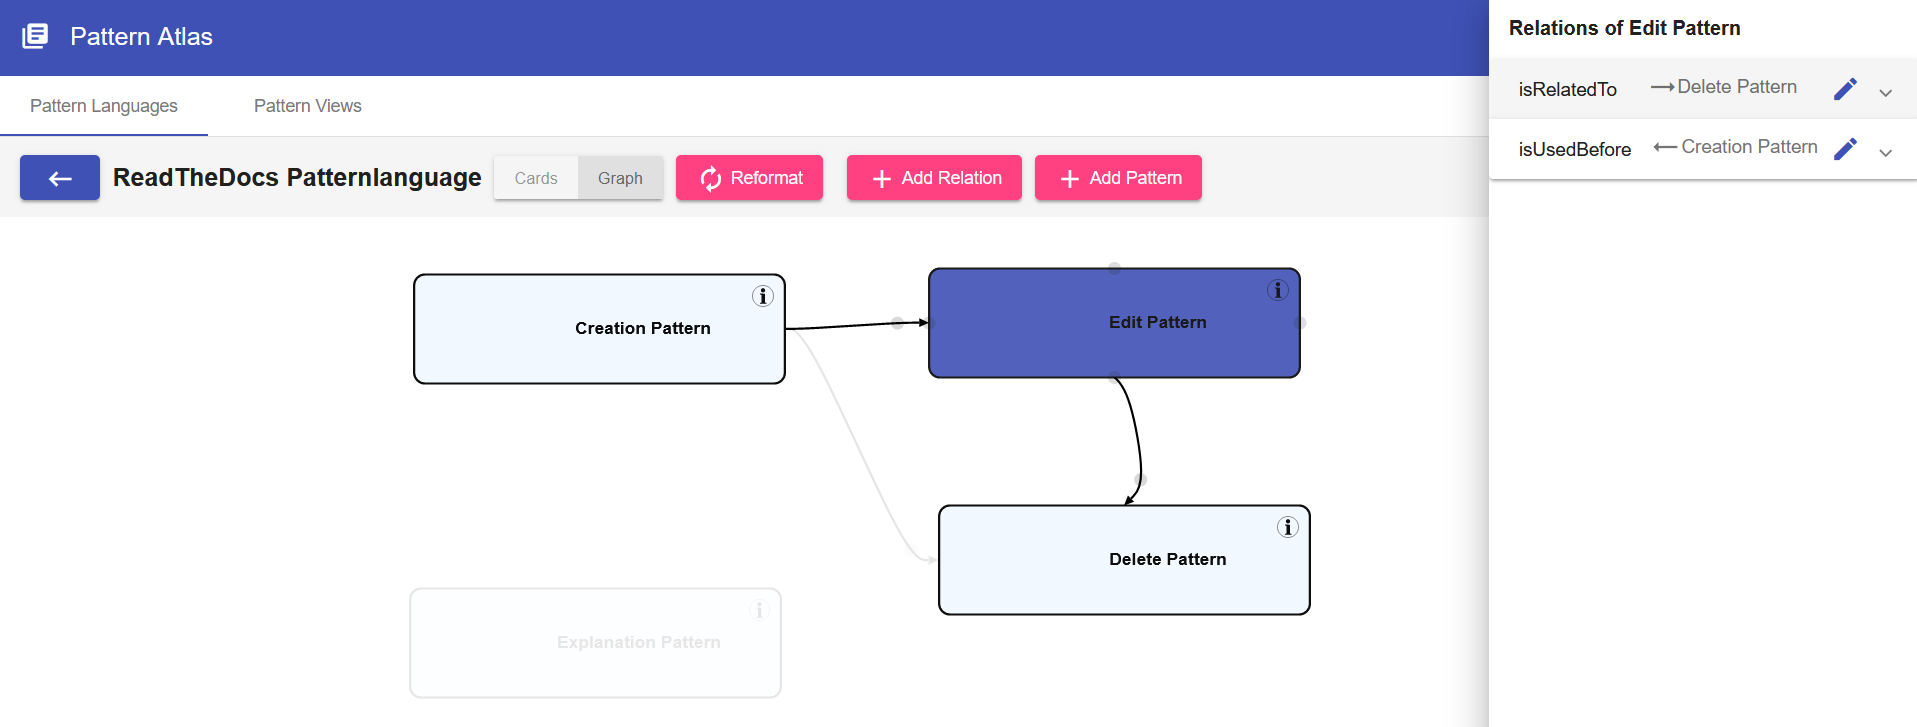Go back using the arrow button
The width and height of the screenshot is (1917, 727).
[60, 178]
